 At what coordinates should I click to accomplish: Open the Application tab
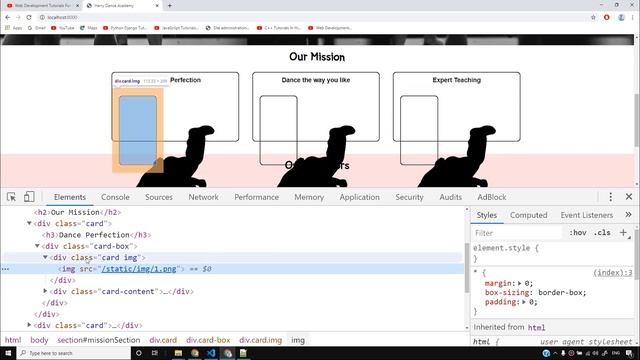359,197
